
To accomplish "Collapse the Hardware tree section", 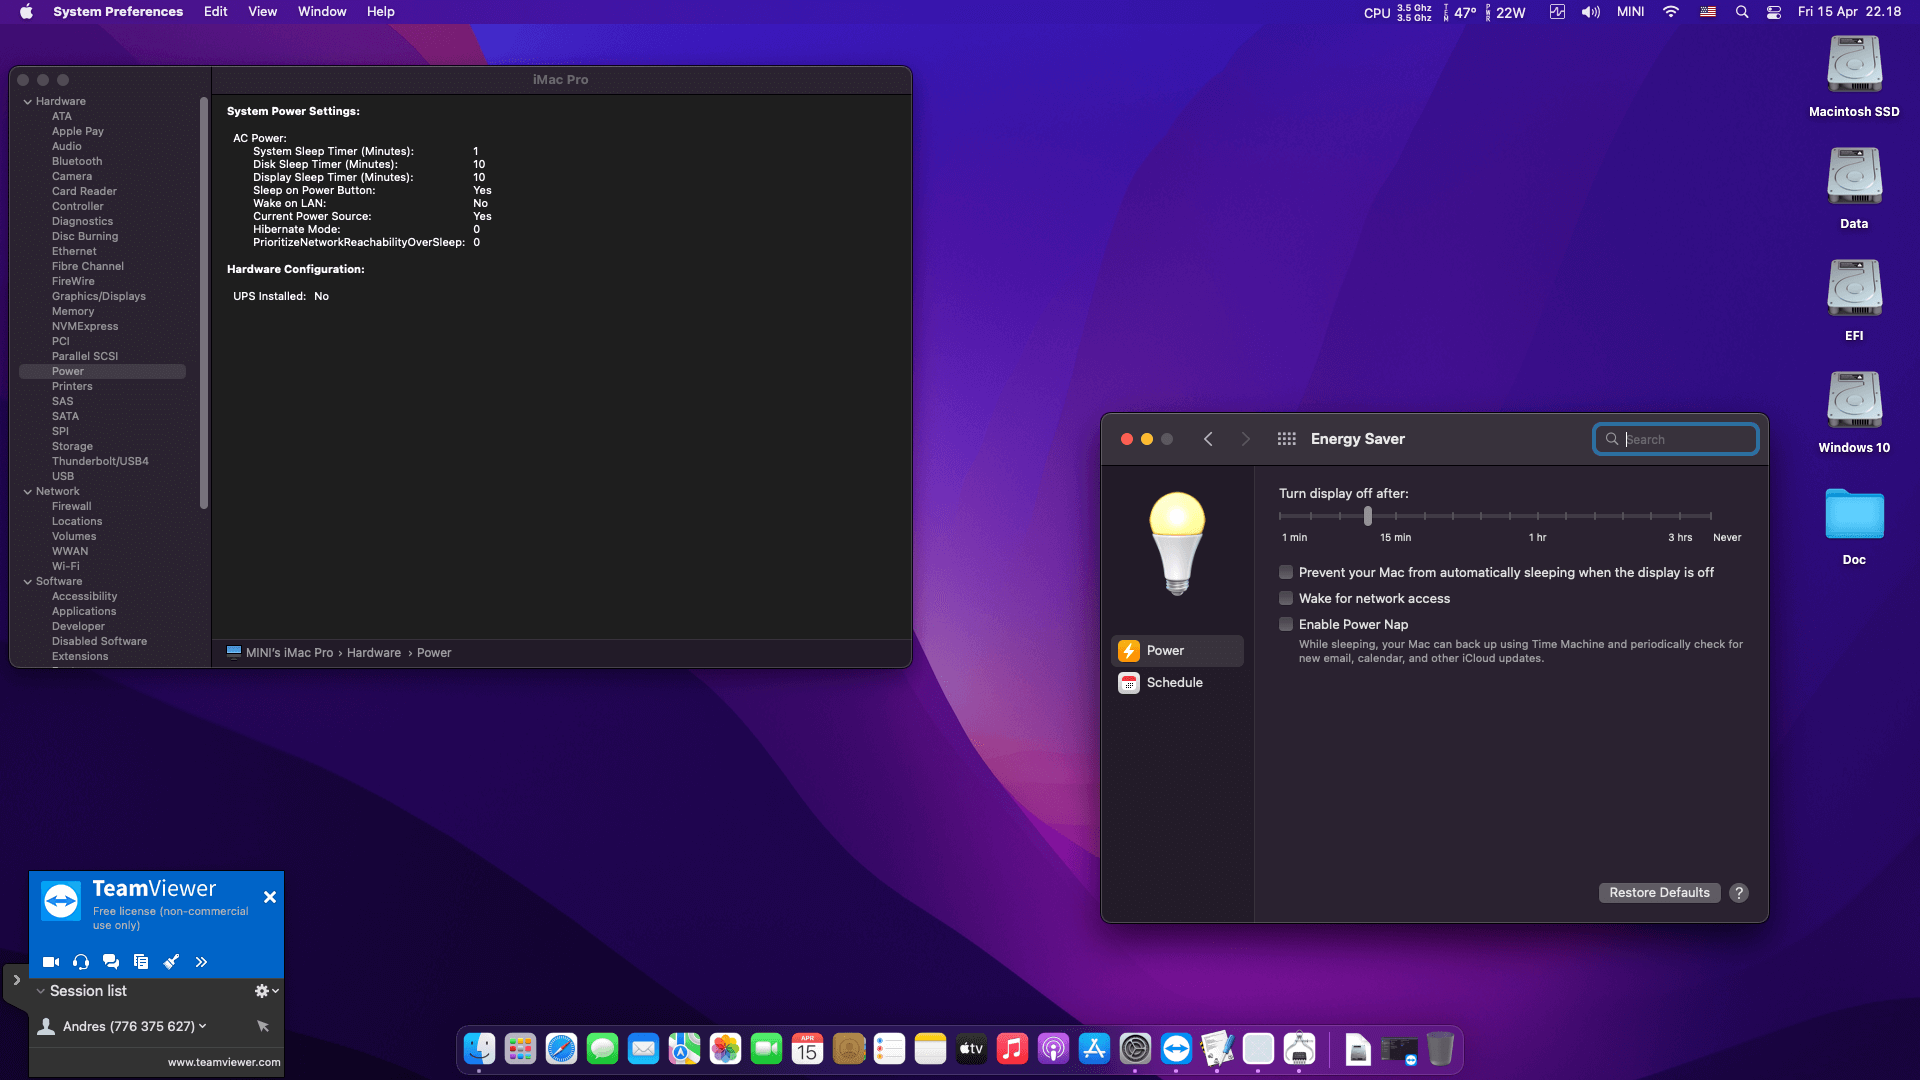I will (x=28, y=102).
